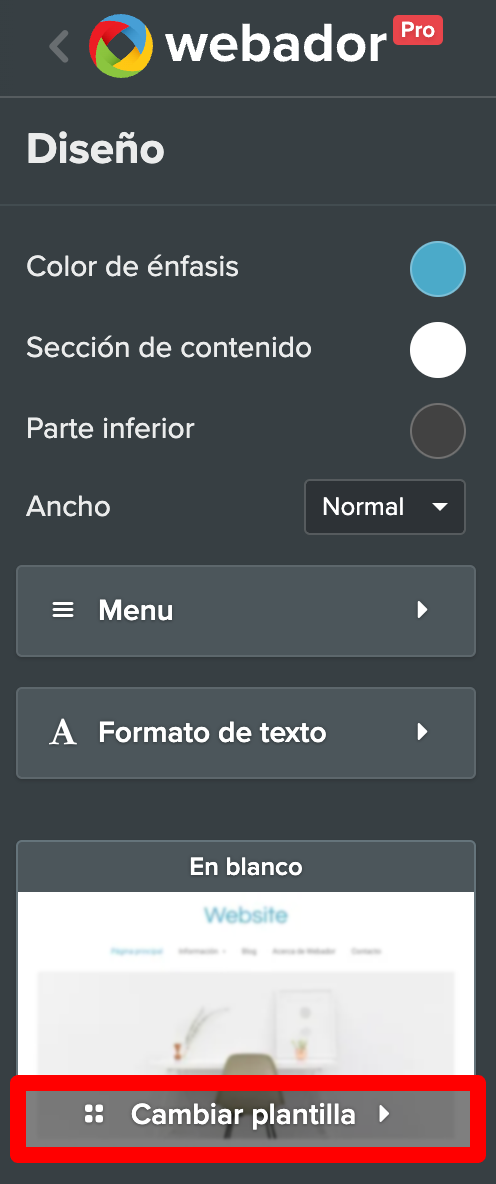Click the letter A text format icon

[x=63, y=732]
